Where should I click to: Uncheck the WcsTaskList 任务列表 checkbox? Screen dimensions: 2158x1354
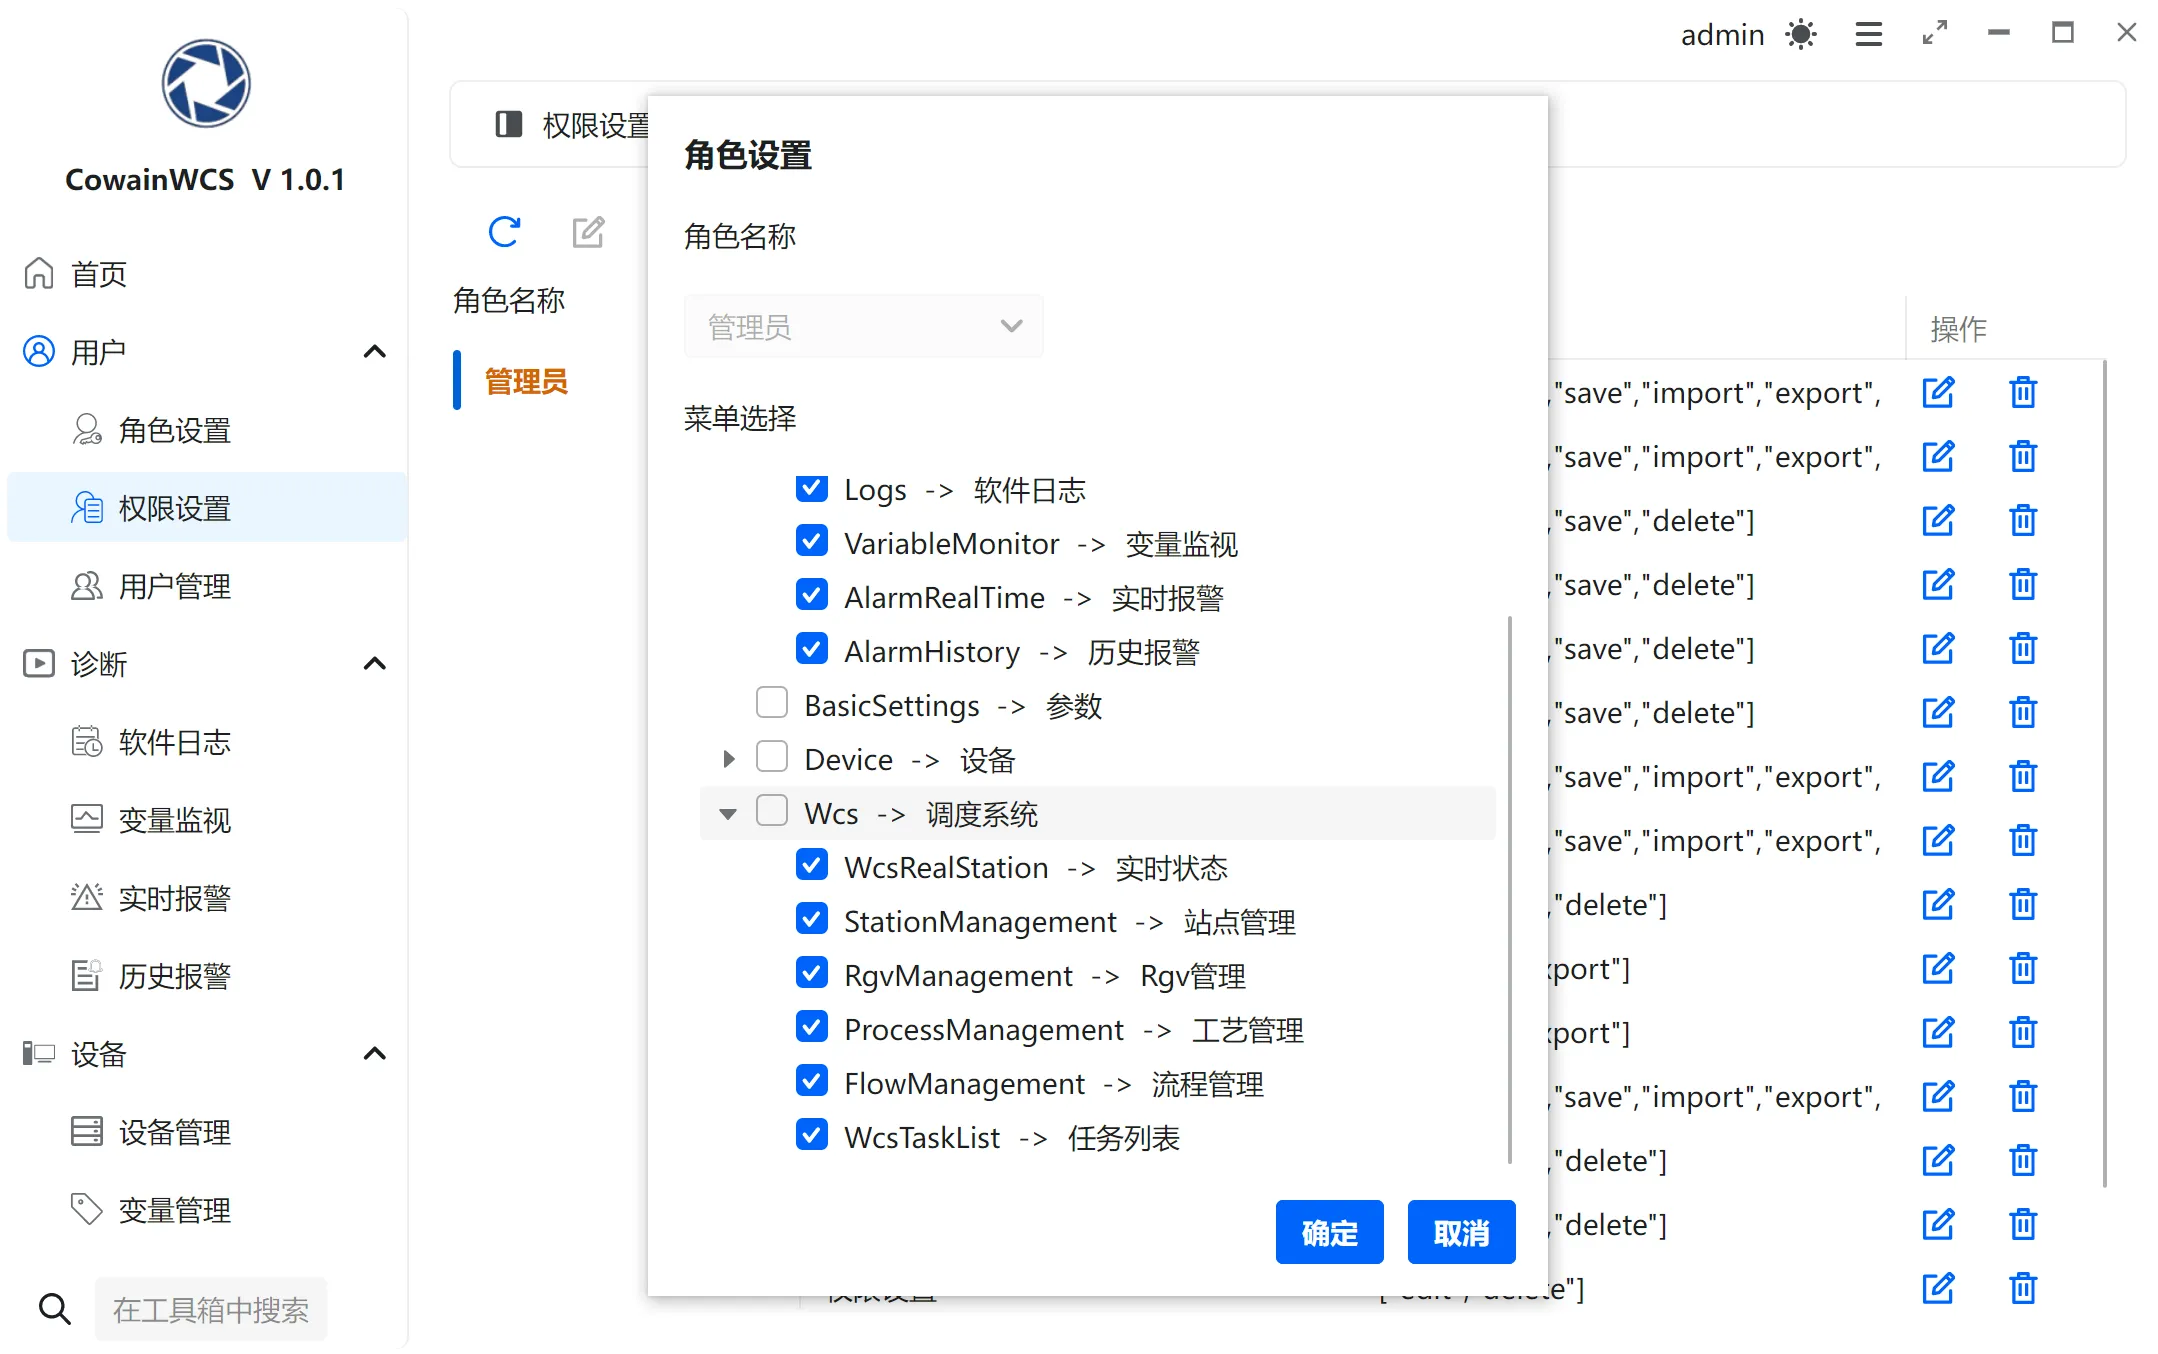pos(812,1135)
